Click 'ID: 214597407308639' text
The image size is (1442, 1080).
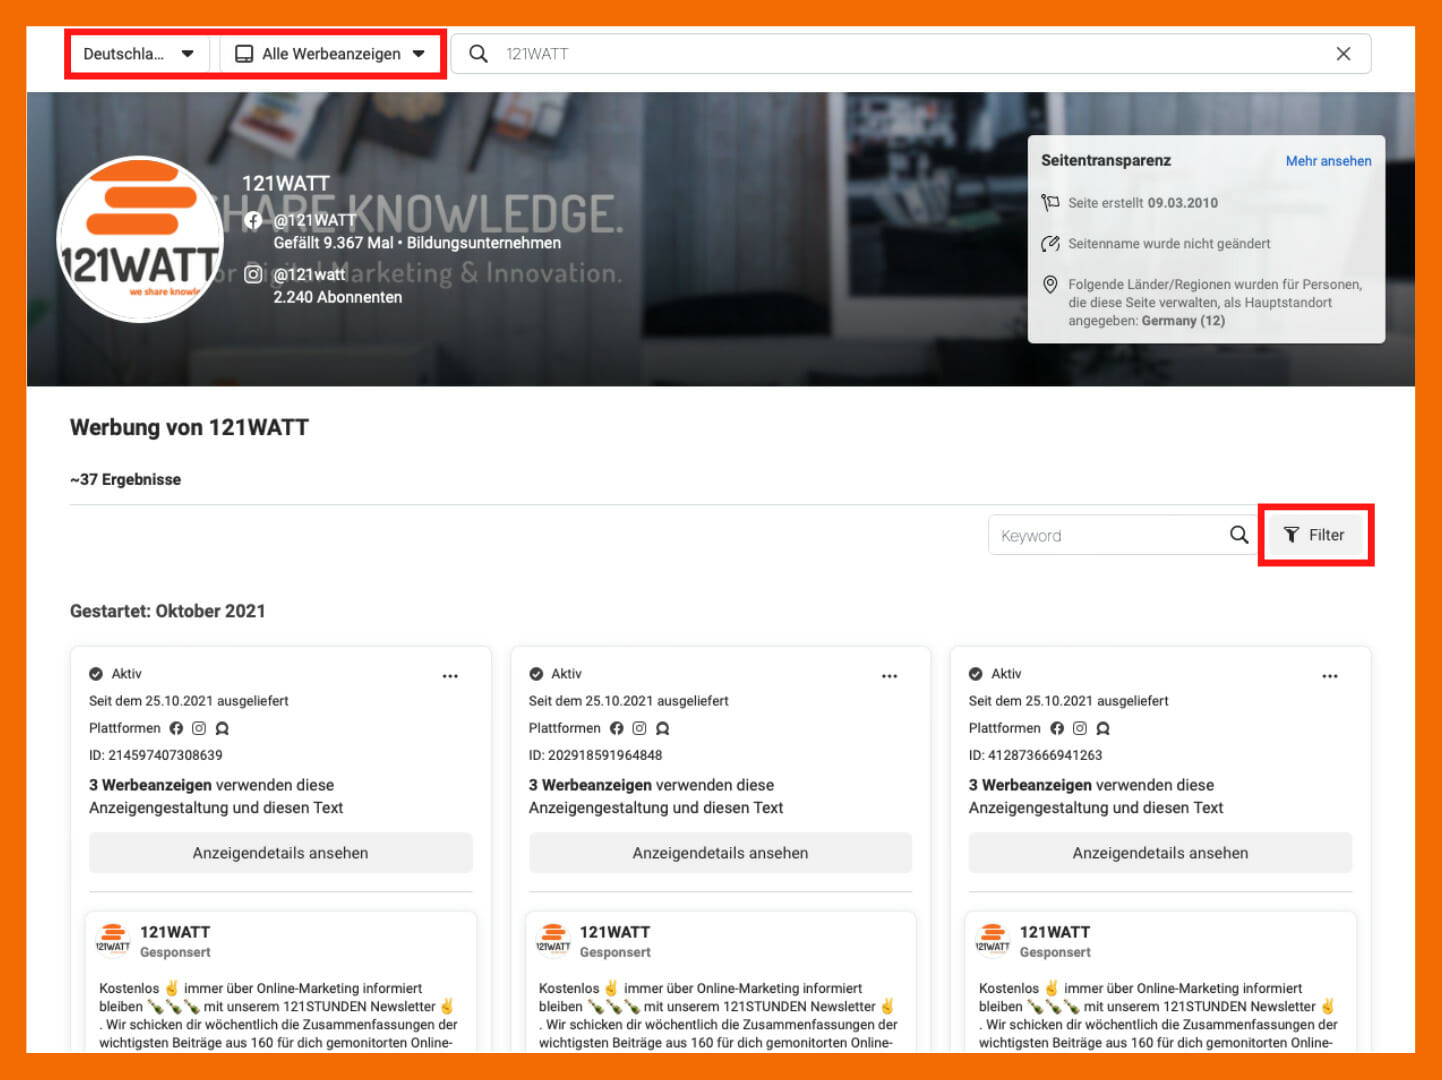[x=156, y=755]
